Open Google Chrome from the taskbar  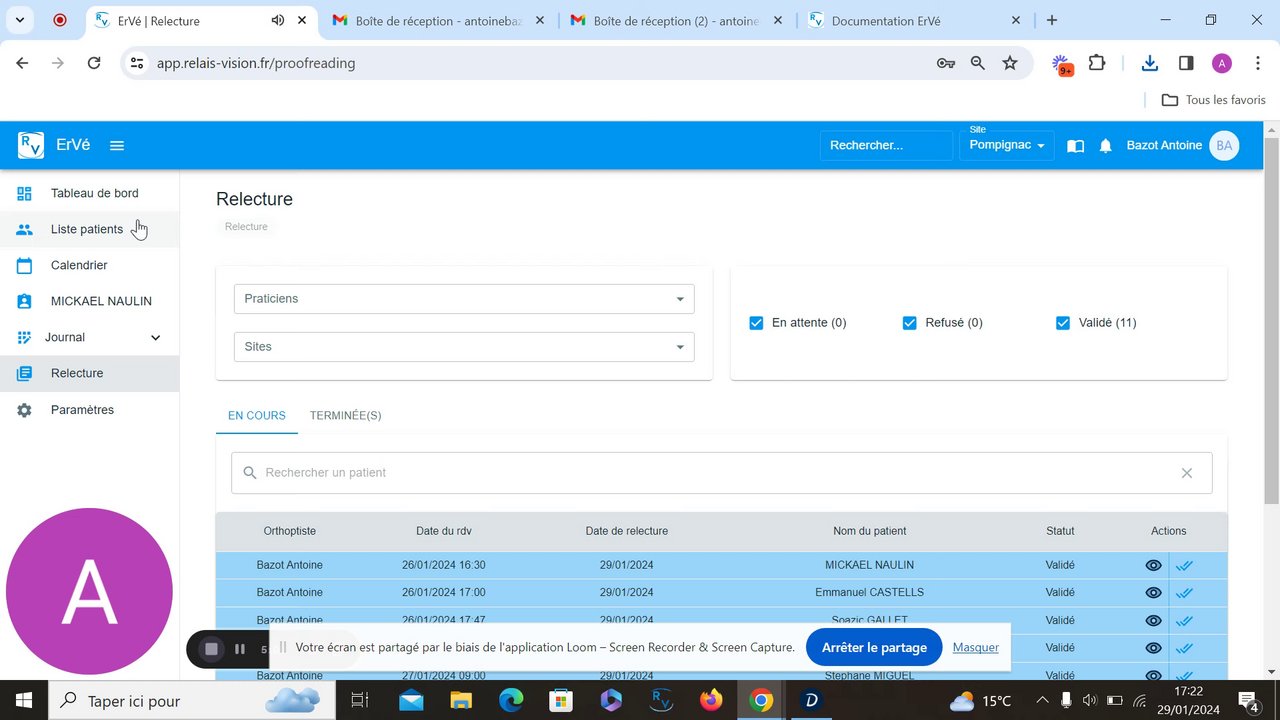(x=761, y=700)
